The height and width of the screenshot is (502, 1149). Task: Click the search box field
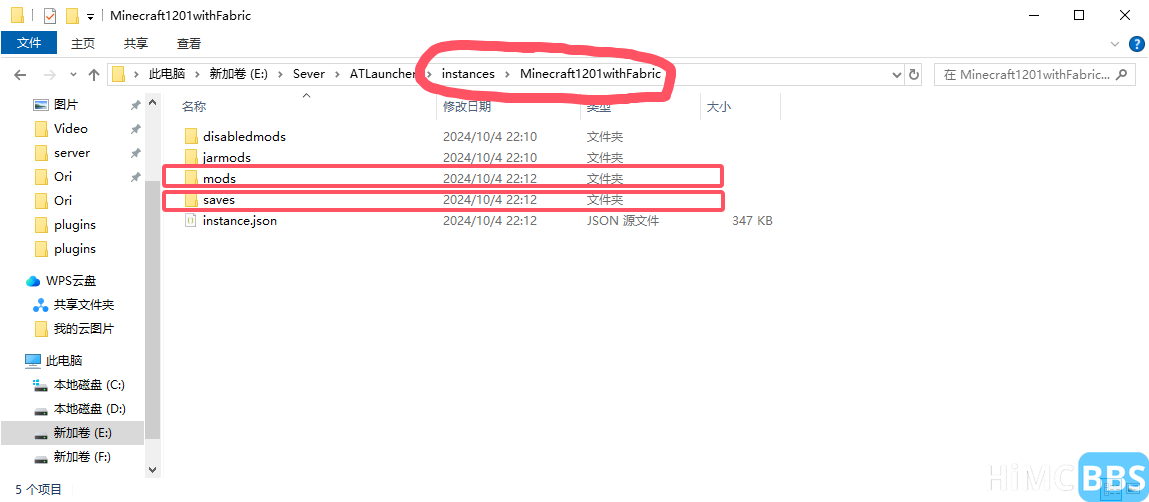click(1030, 75)
